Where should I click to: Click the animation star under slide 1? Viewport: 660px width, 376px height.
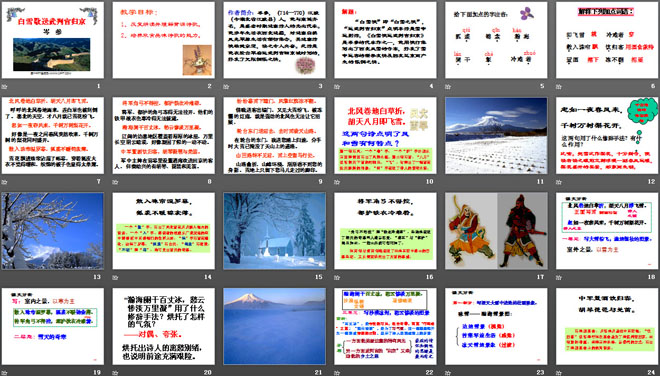(4, 87)
